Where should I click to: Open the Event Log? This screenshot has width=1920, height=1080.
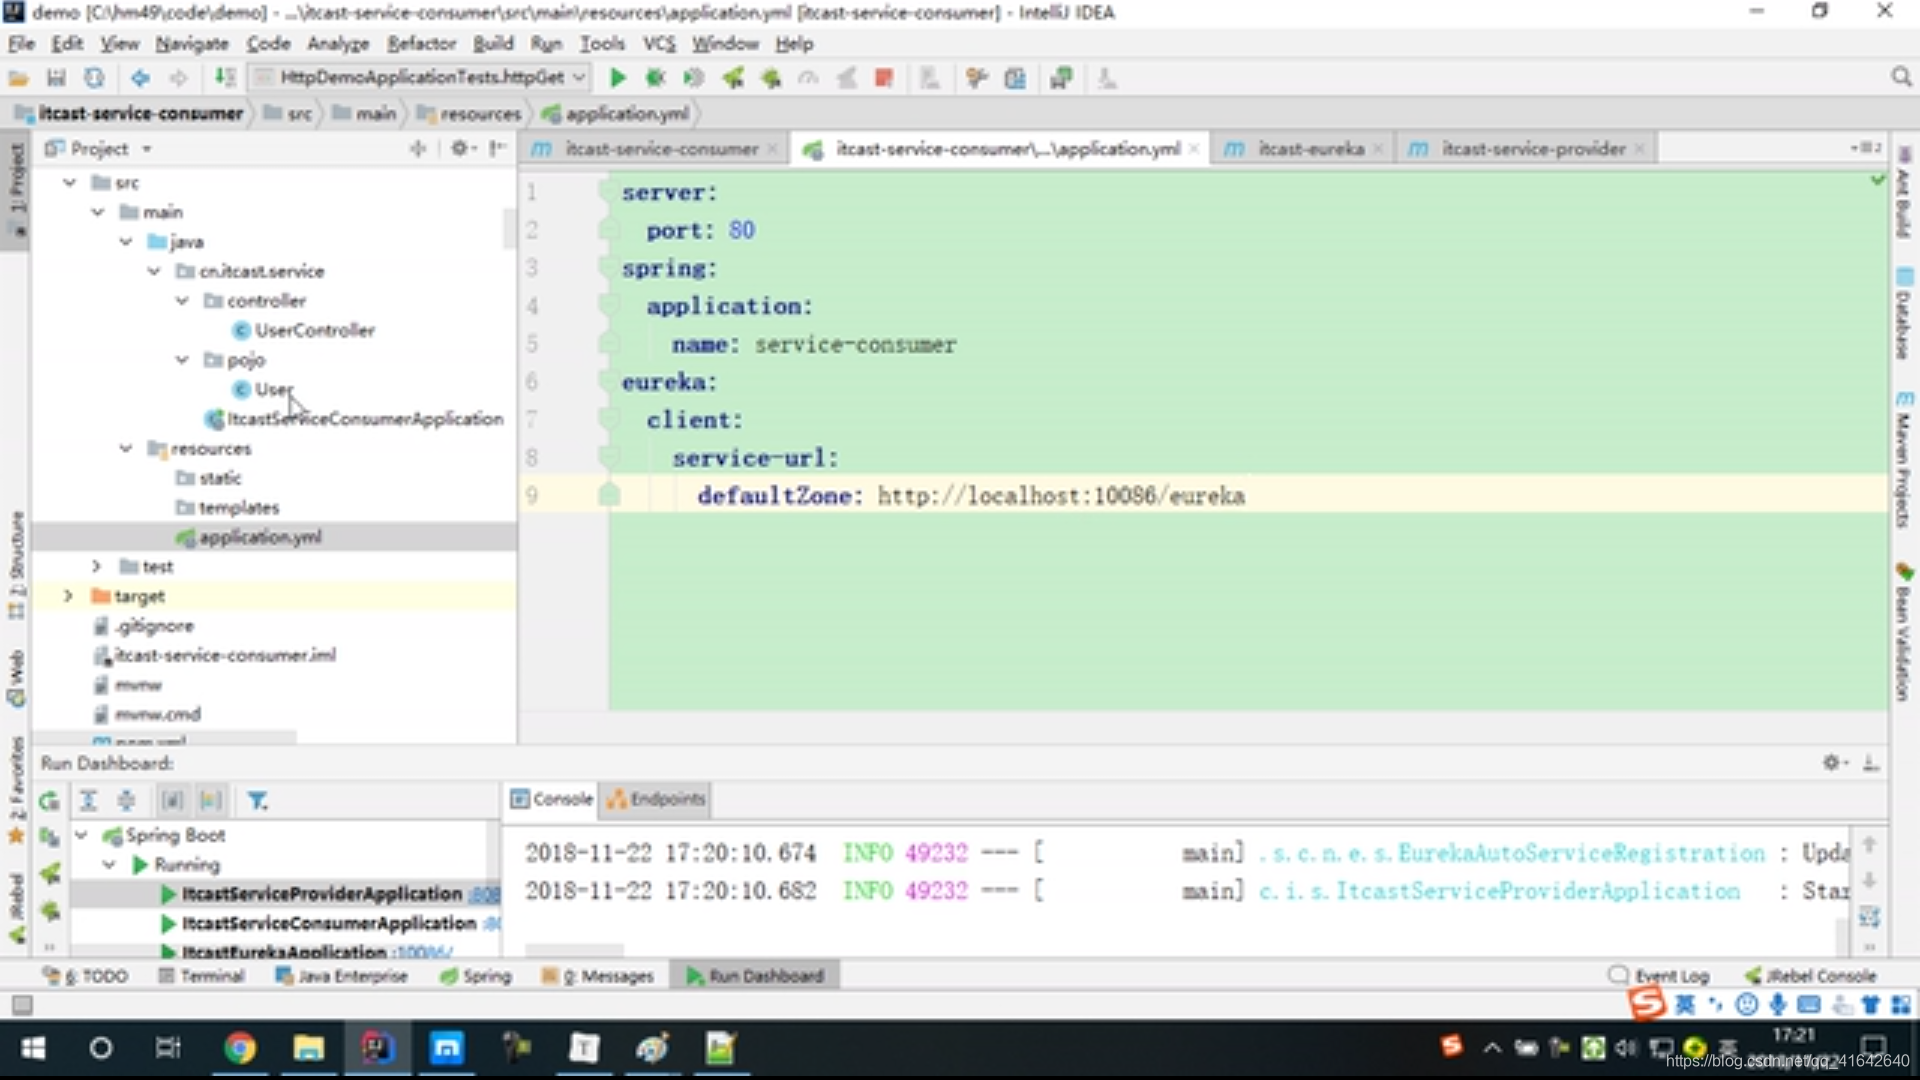(x=1659, y=976)
